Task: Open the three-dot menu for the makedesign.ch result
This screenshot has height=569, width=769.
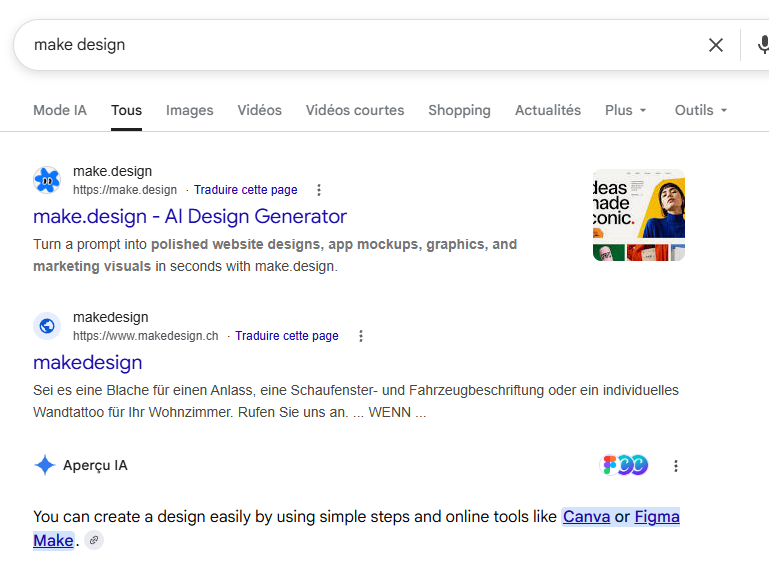Action: pyautogui.click(x=360, y=336)
